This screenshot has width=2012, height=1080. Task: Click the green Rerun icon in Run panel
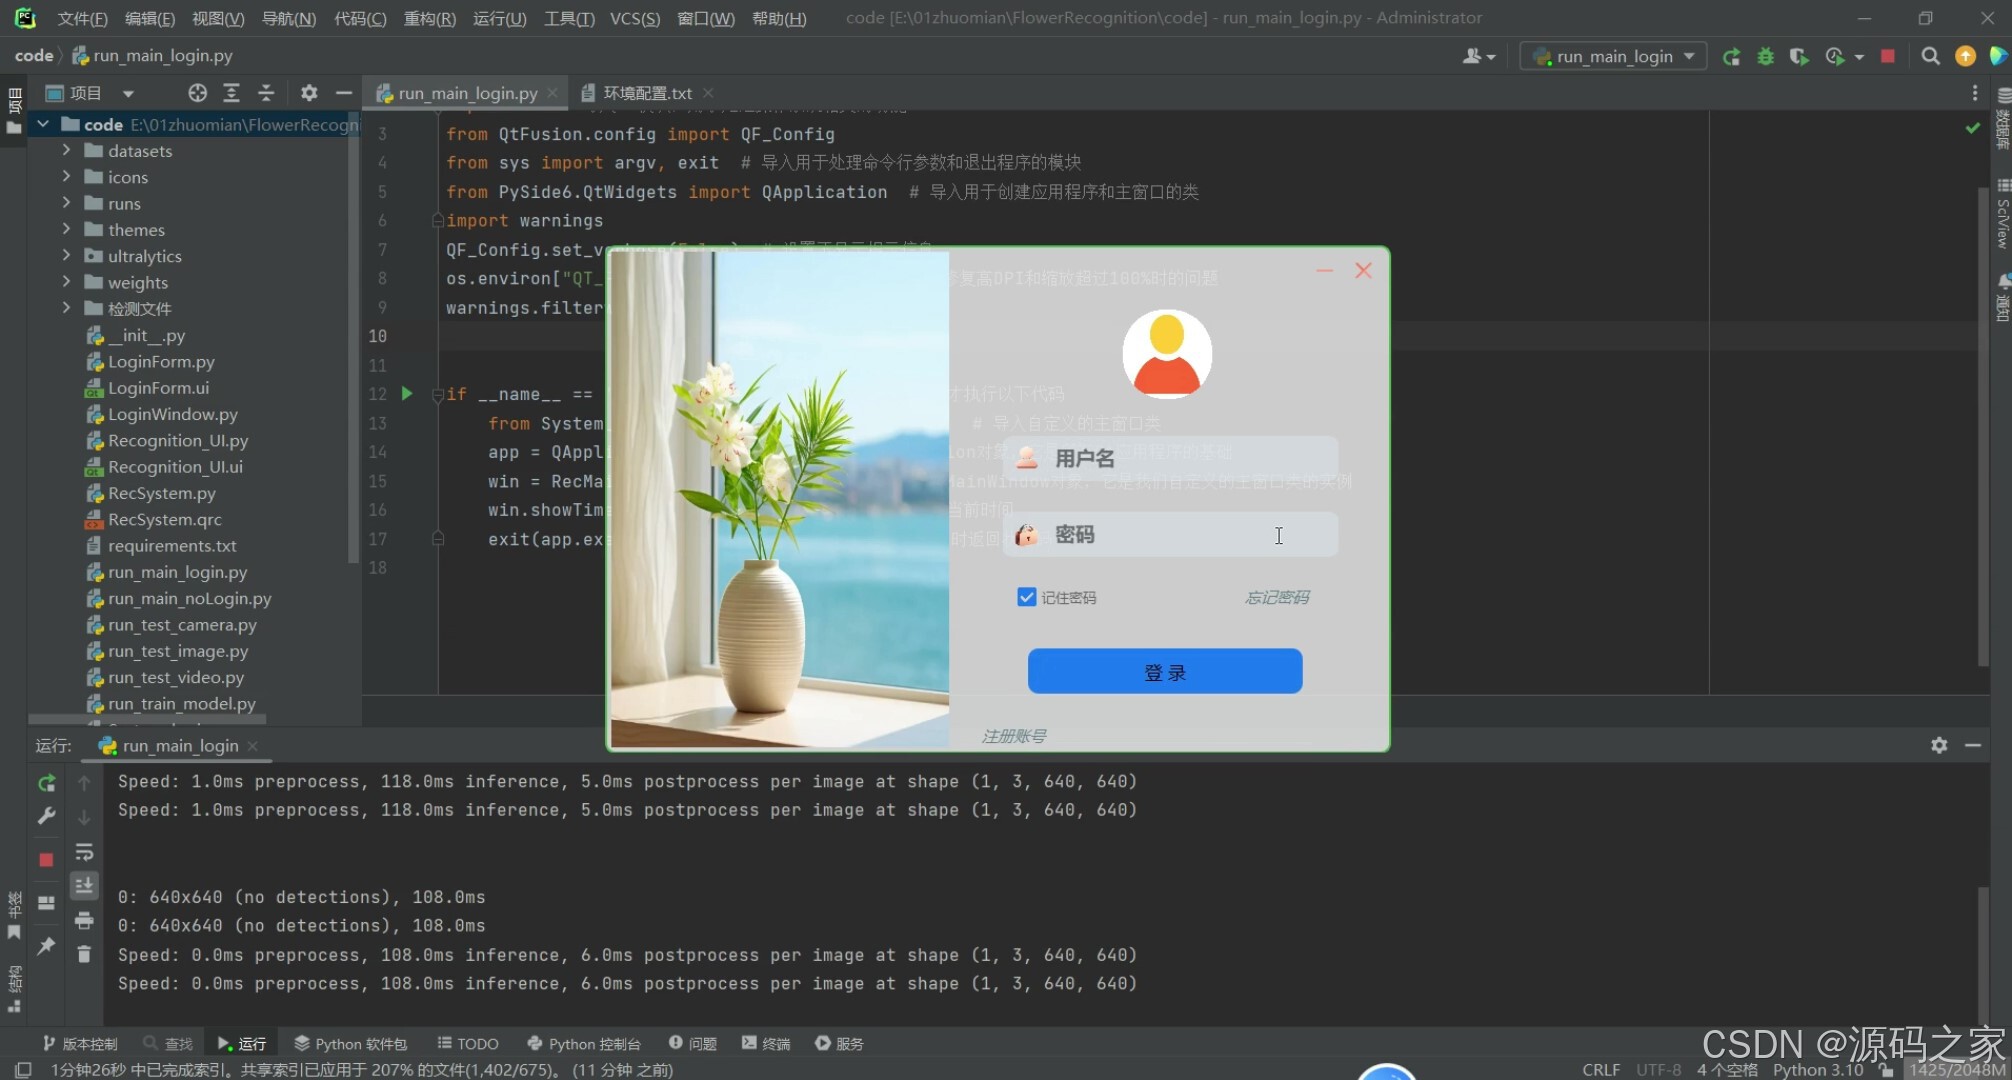coord(46,783)
